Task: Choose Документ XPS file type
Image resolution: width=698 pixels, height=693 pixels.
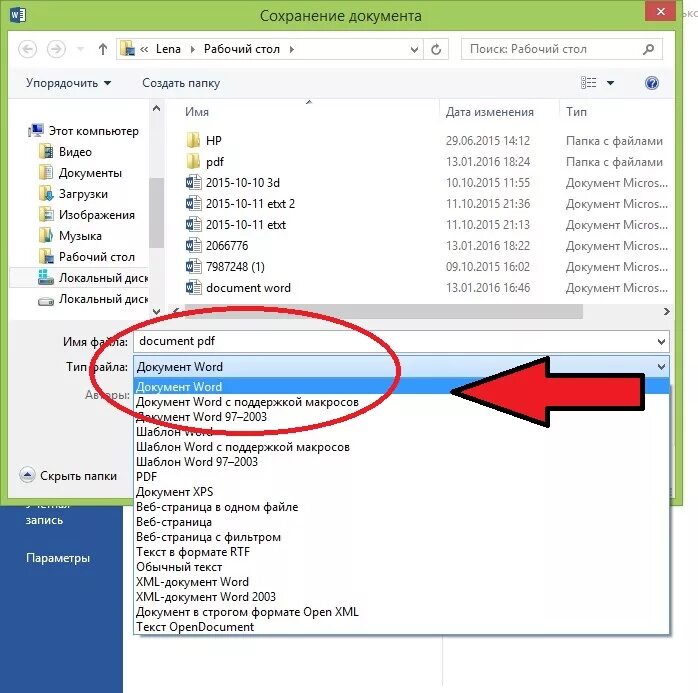Action: point(402,492)
